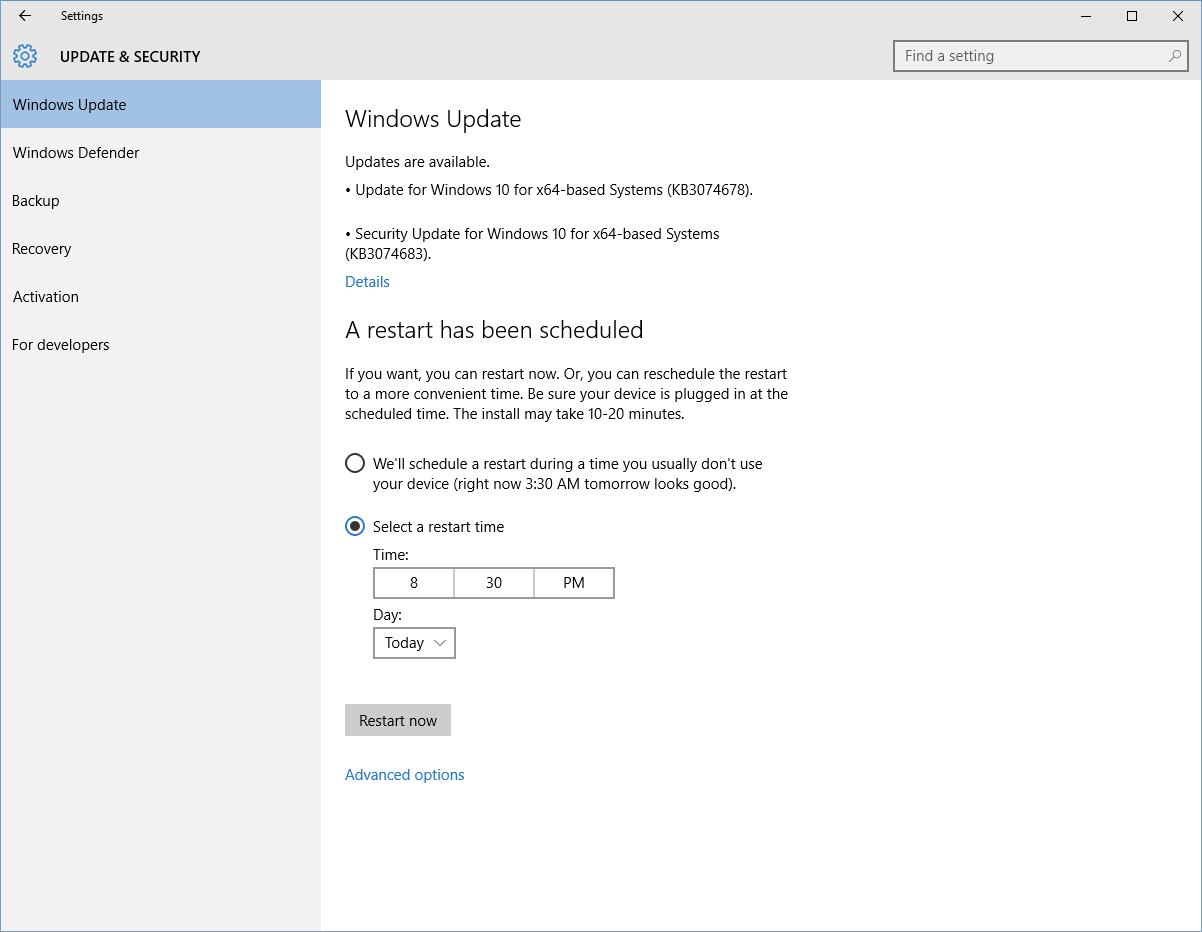Focus the Find a setting search box
The height and width of the screenshot is (932, 1202).
coord(1040,56)
